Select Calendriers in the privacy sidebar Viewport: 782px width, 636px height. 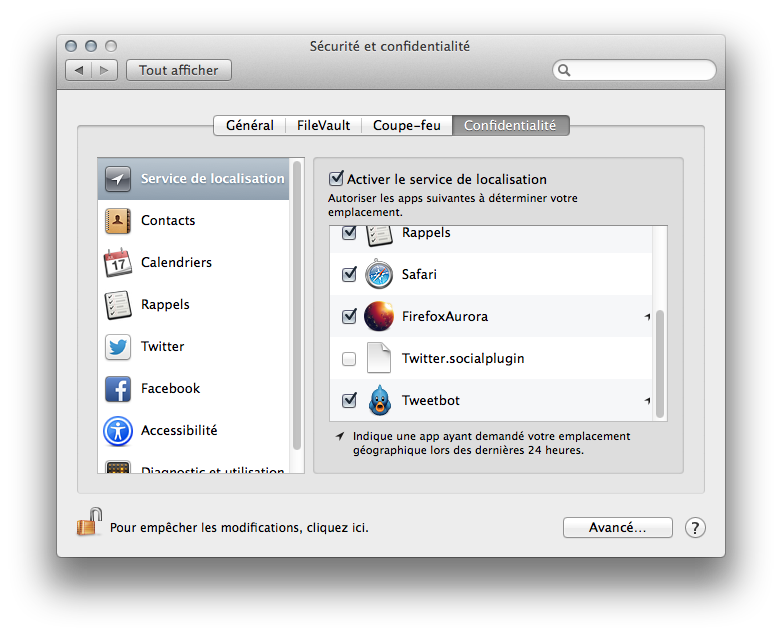click(x=194, y=263)
